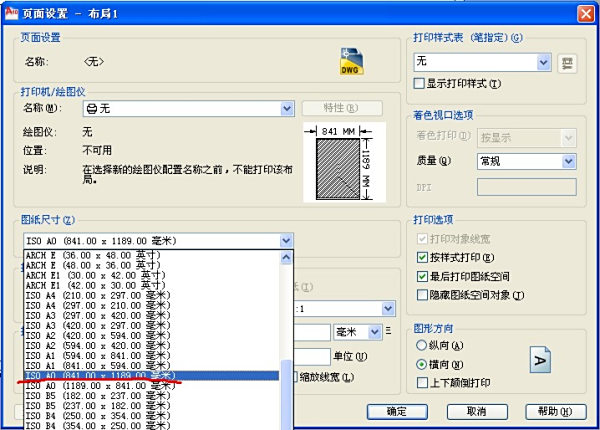Click the 帮助 button
Image resolution: width=600 pixels, height=430 pixels.
[556, 412]
